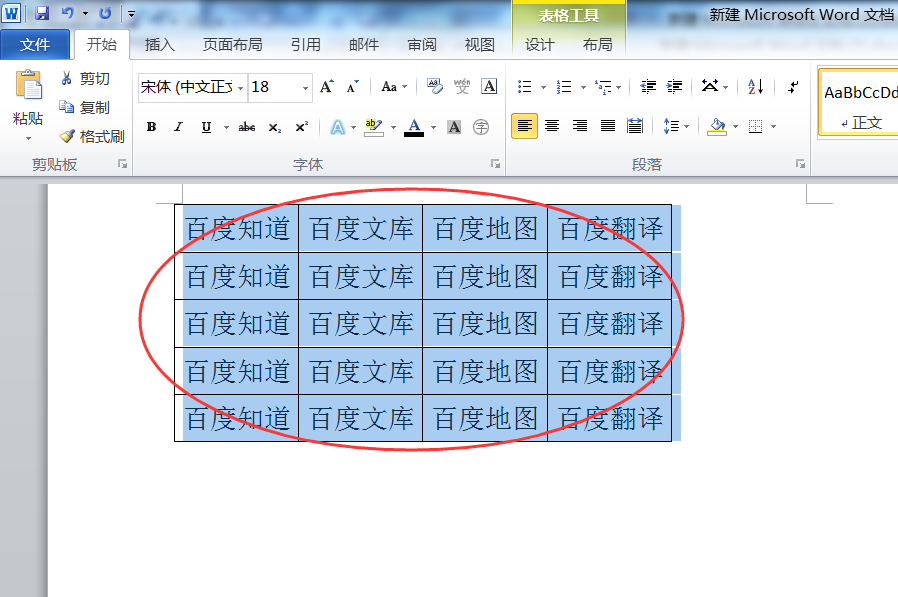Open the Clipboard (剪贴板) pane launcher
This screenshot has width=898, height=597.
pos(123,164)
